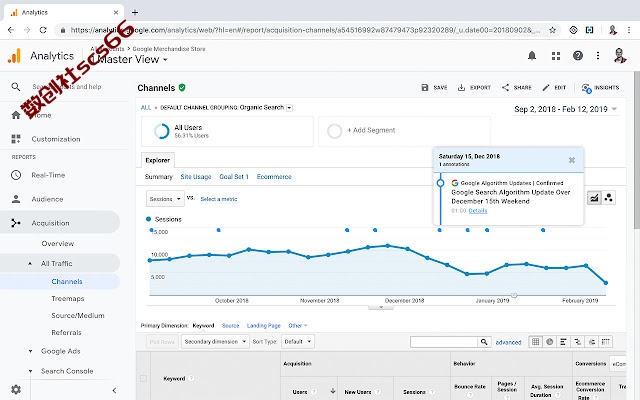Open Audience reports
This screenshot has width=640, height=400.
pos(47,199)
